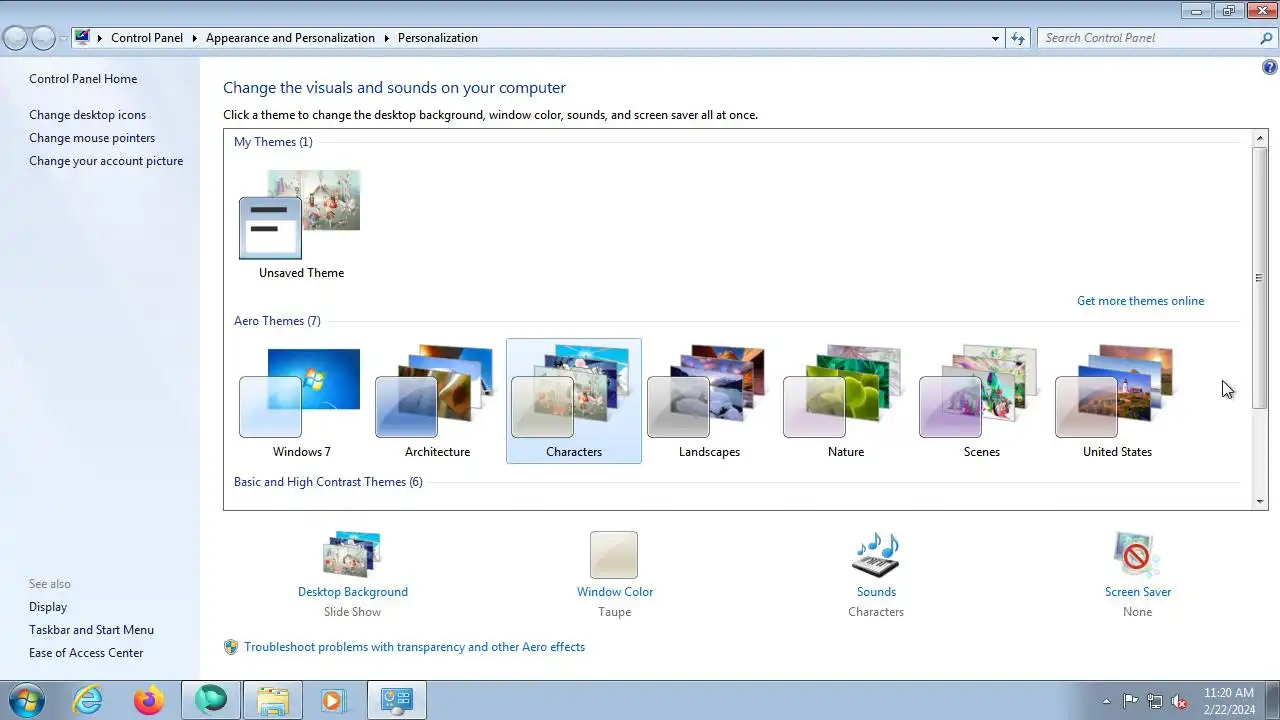Expand arrow after Appearance and Personalization breadcrumb
This screenshot has height=720, width=1280.
click(x=386, y=38)
